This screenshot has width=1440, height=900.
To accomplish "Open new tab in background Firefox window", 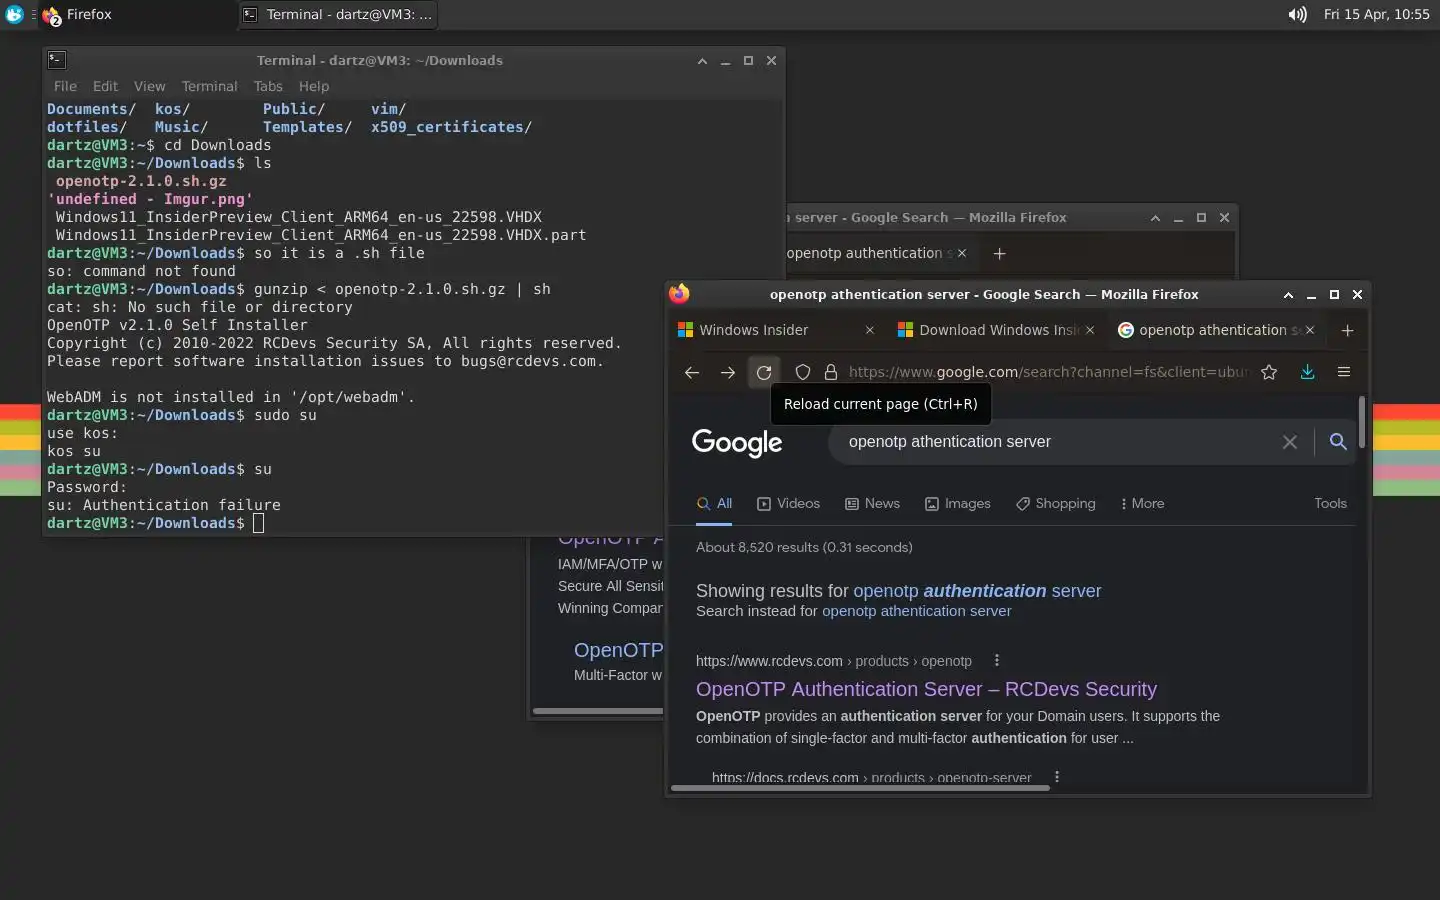I will click(999, 253).
